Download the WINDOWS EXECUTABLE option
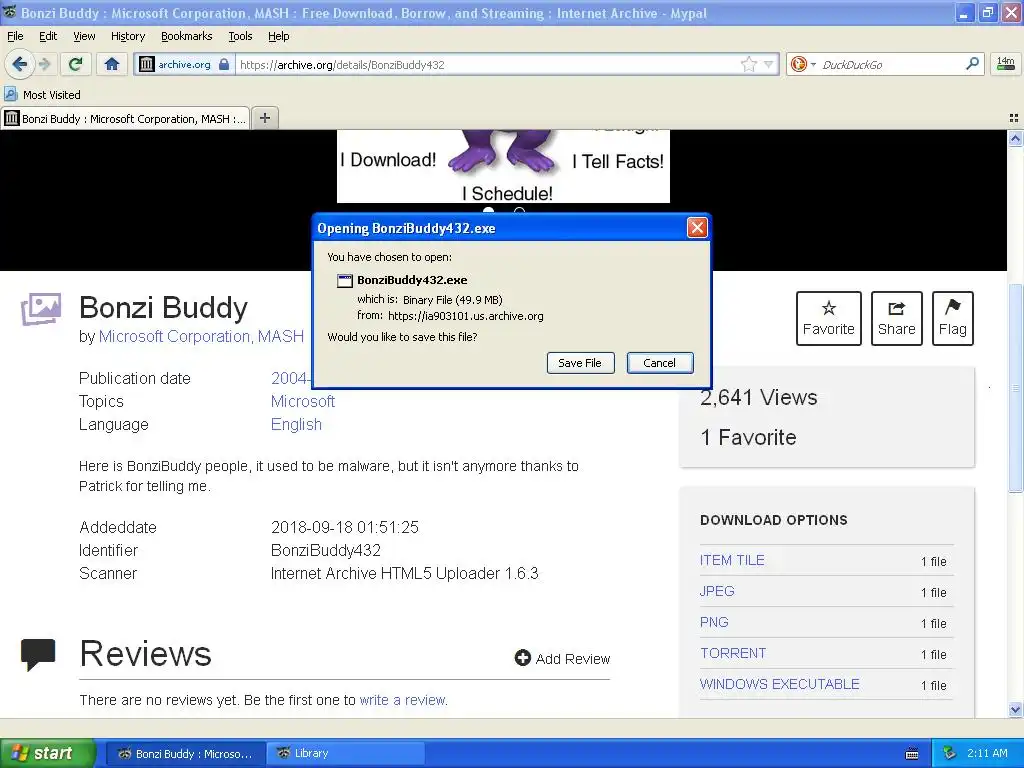Screen dimensions: 1024x768 (x=779, y=684)
